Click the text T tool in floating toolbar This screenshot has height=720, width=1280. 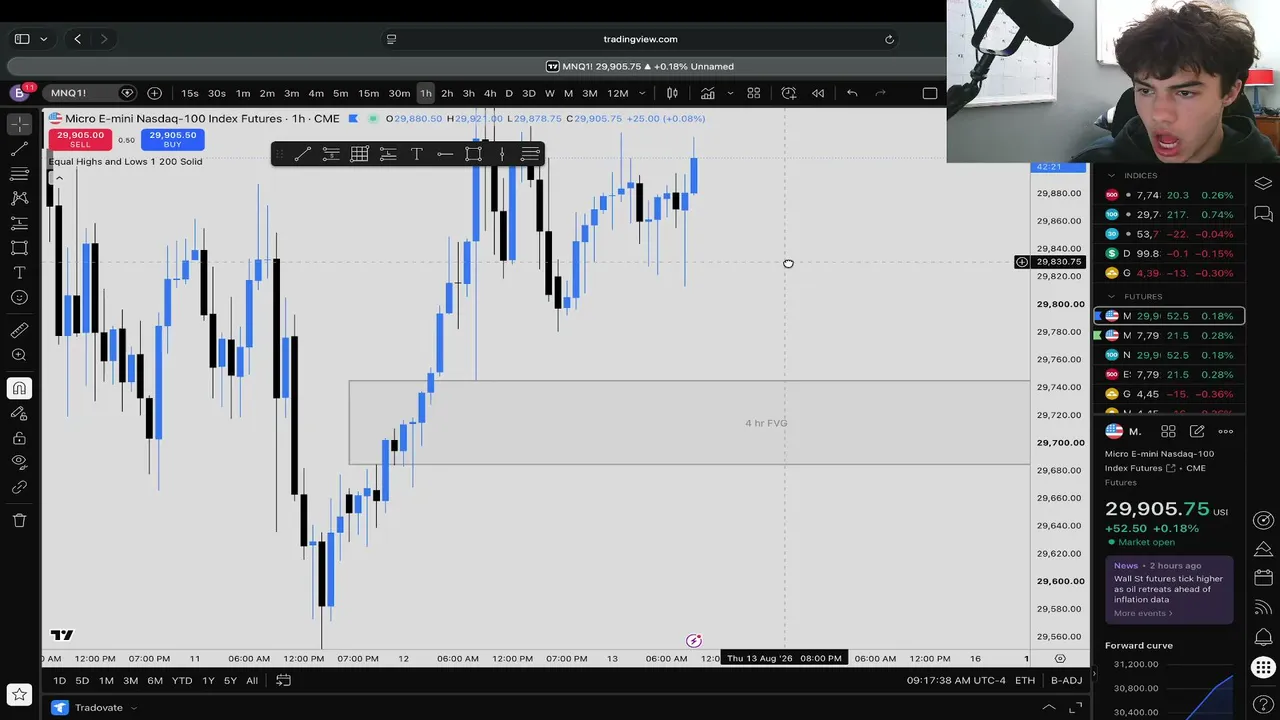pos(416,154)
